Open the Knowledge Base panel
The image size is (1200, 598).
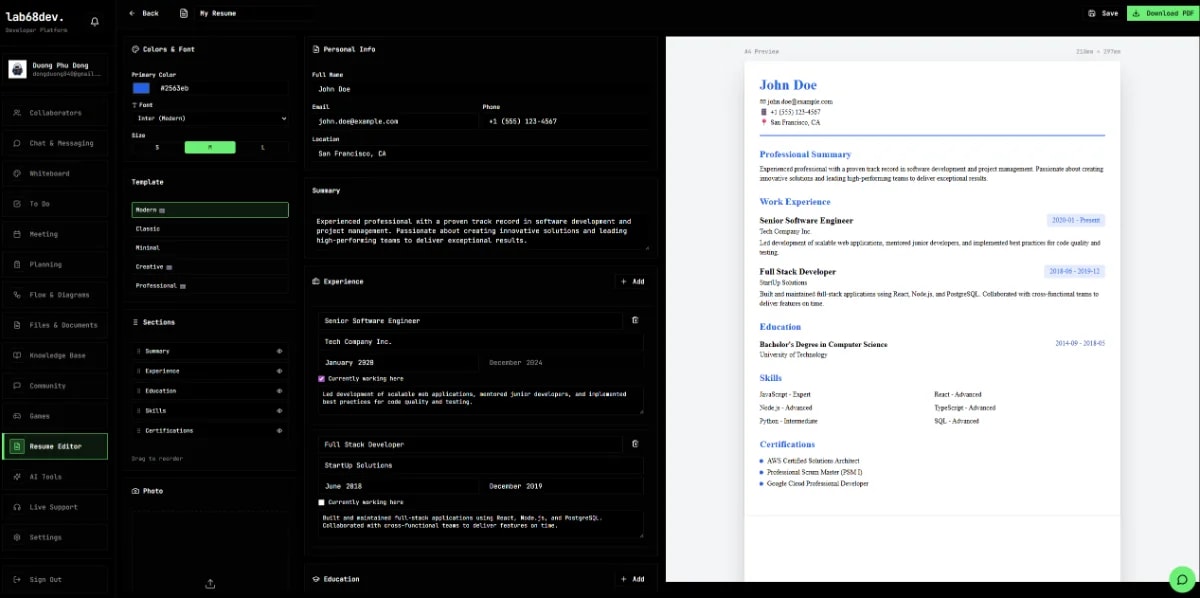click(54, 355)
